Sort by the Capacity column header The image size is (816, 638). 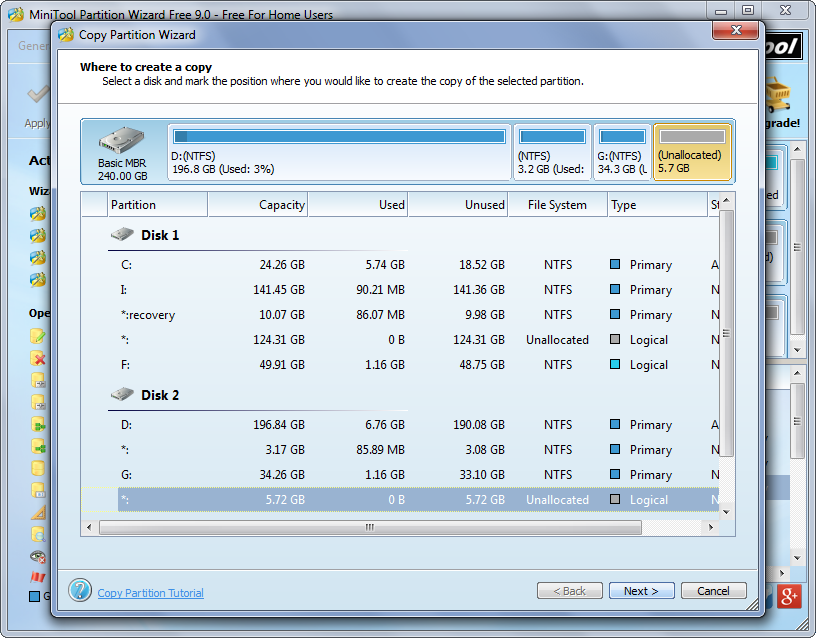coord(258,205)
